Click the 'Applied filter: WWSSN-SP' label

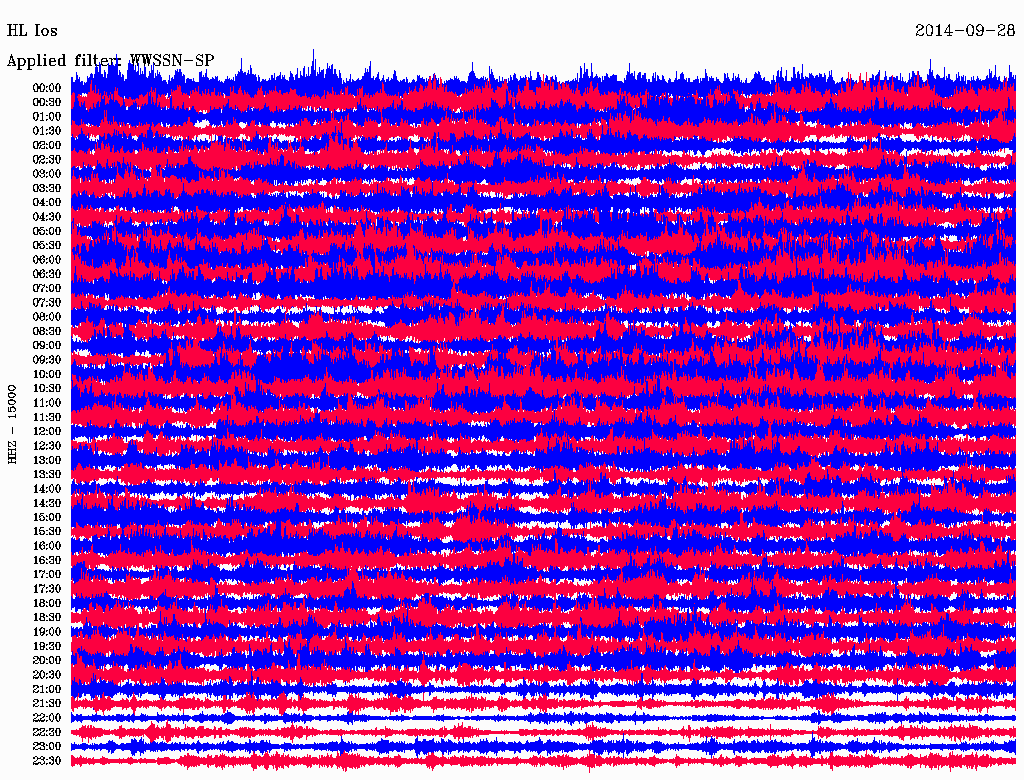coord(110,61)
